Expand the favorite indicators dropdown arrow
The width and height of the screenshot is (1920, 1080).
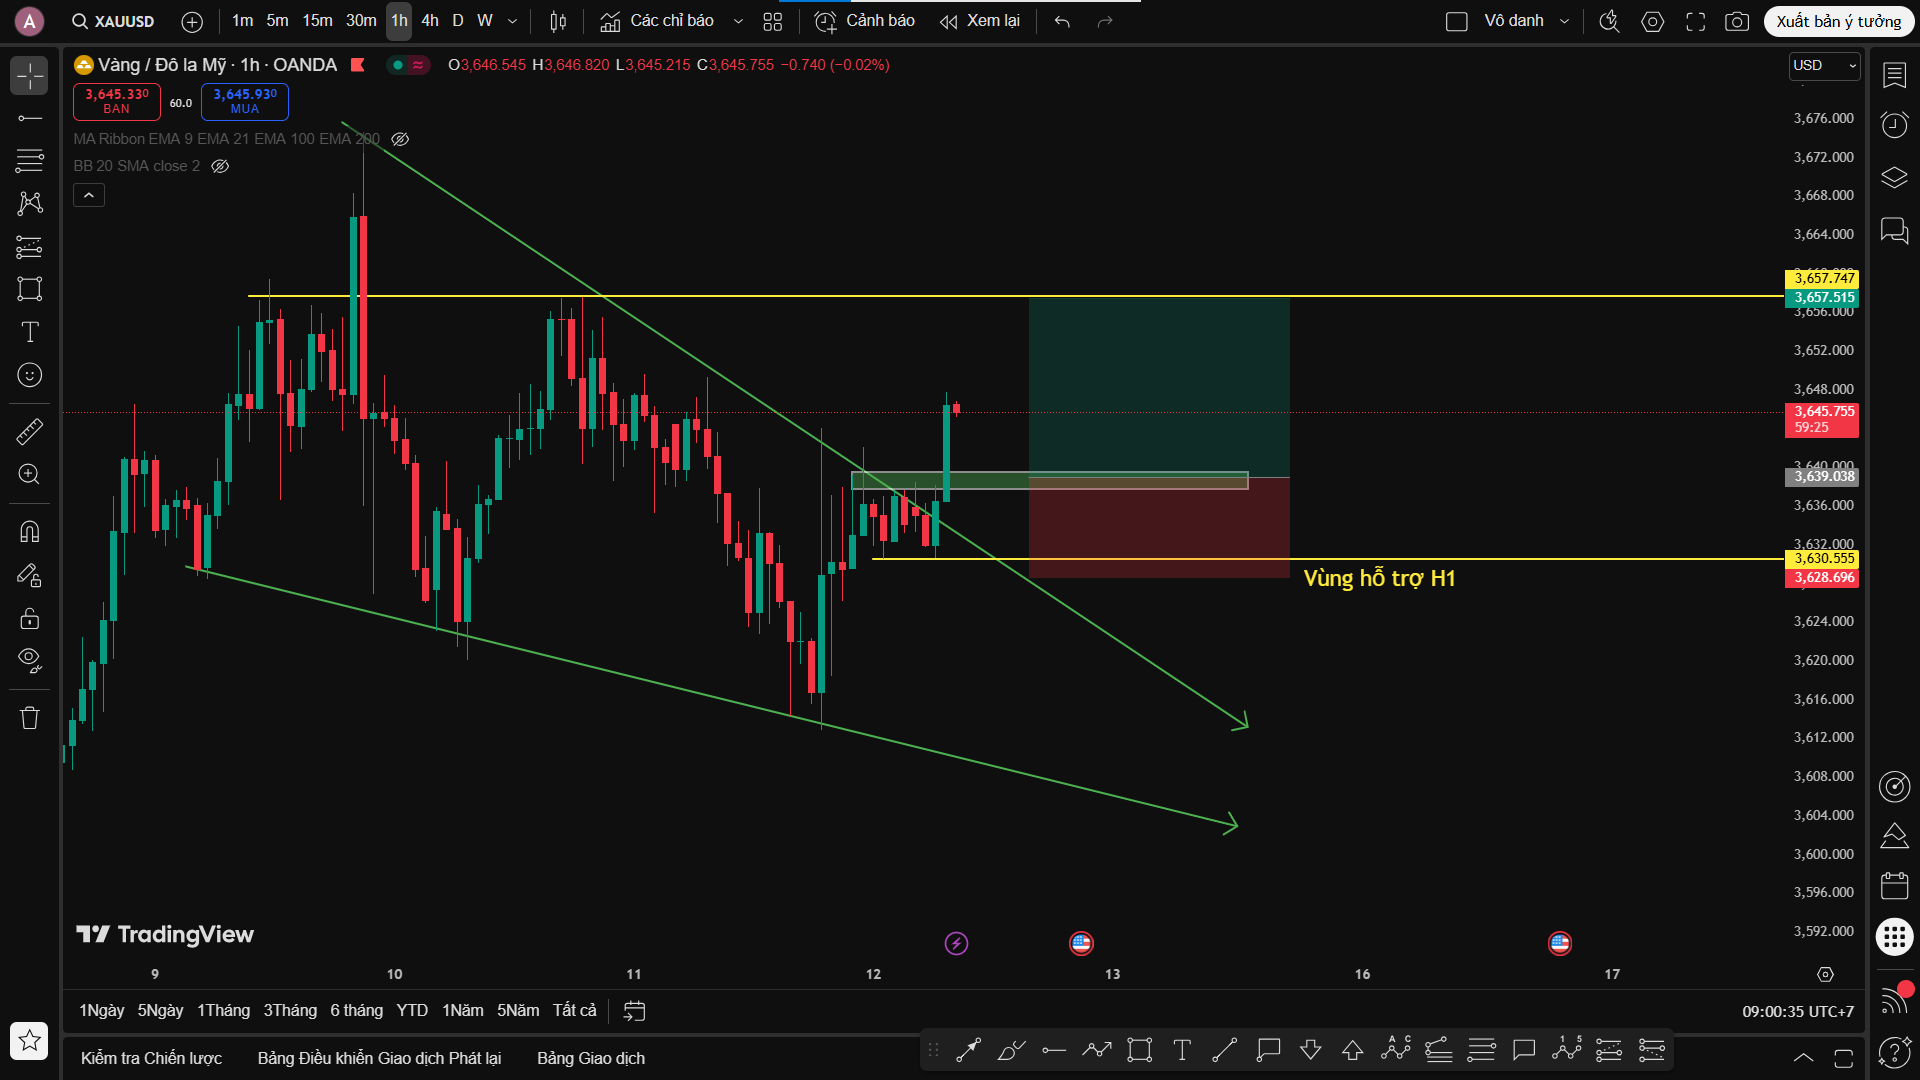[x=738, y=21]
